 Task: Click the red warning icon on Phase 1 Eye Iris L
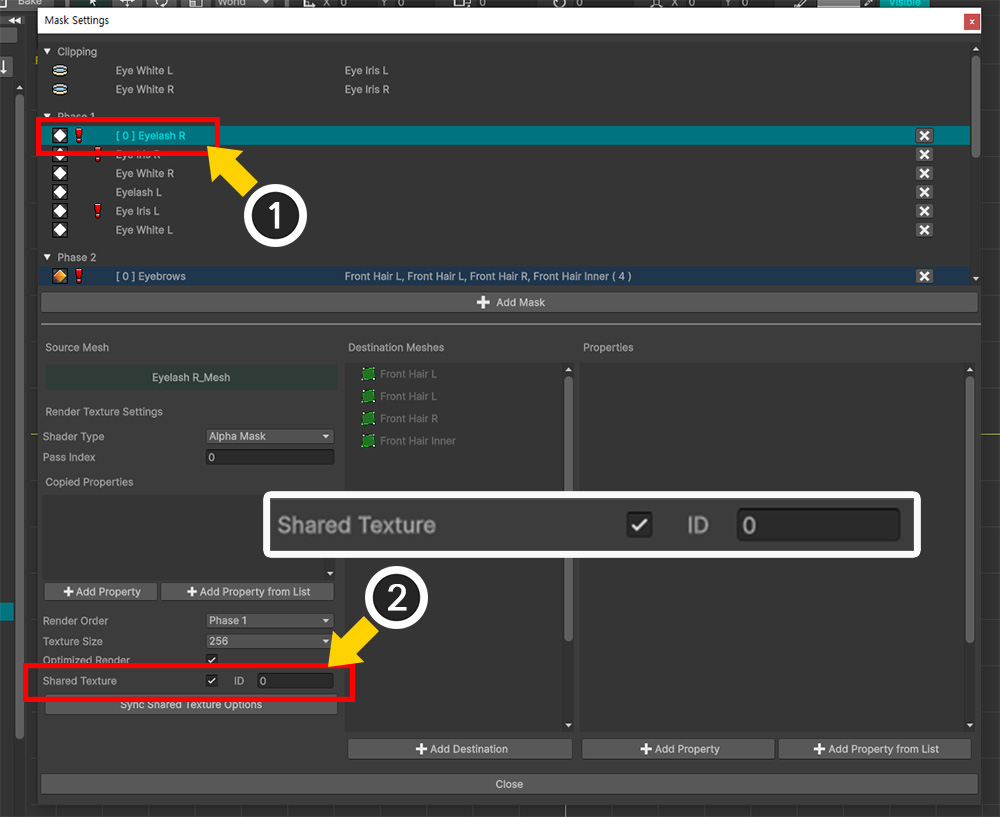point(98,210)
